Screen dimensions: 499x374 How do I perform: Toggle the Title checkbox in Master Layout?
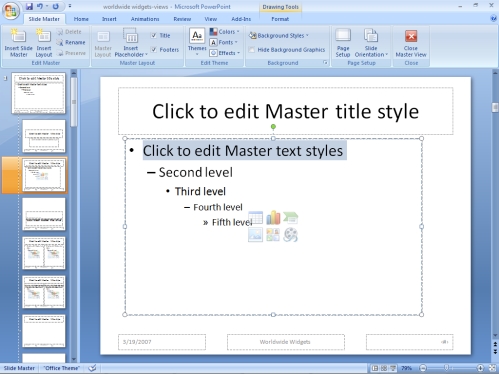pyautogui.click(x=154, y=35)
